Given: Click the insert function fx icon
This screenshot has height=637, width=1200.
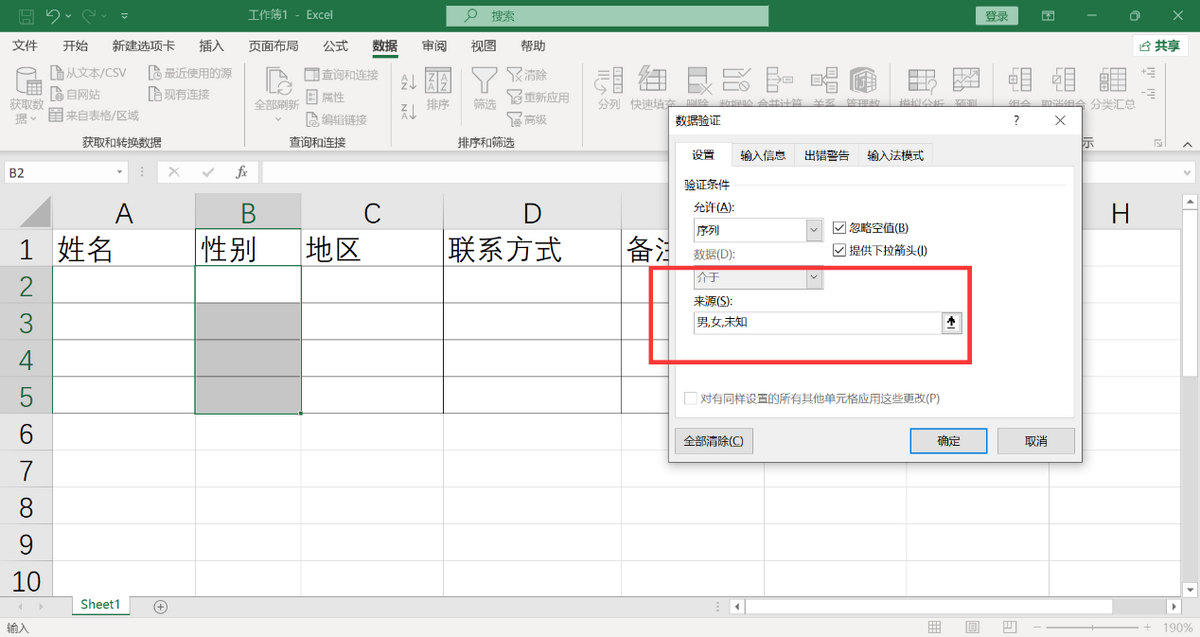Looking at the screenshot, I should (241, 172).
